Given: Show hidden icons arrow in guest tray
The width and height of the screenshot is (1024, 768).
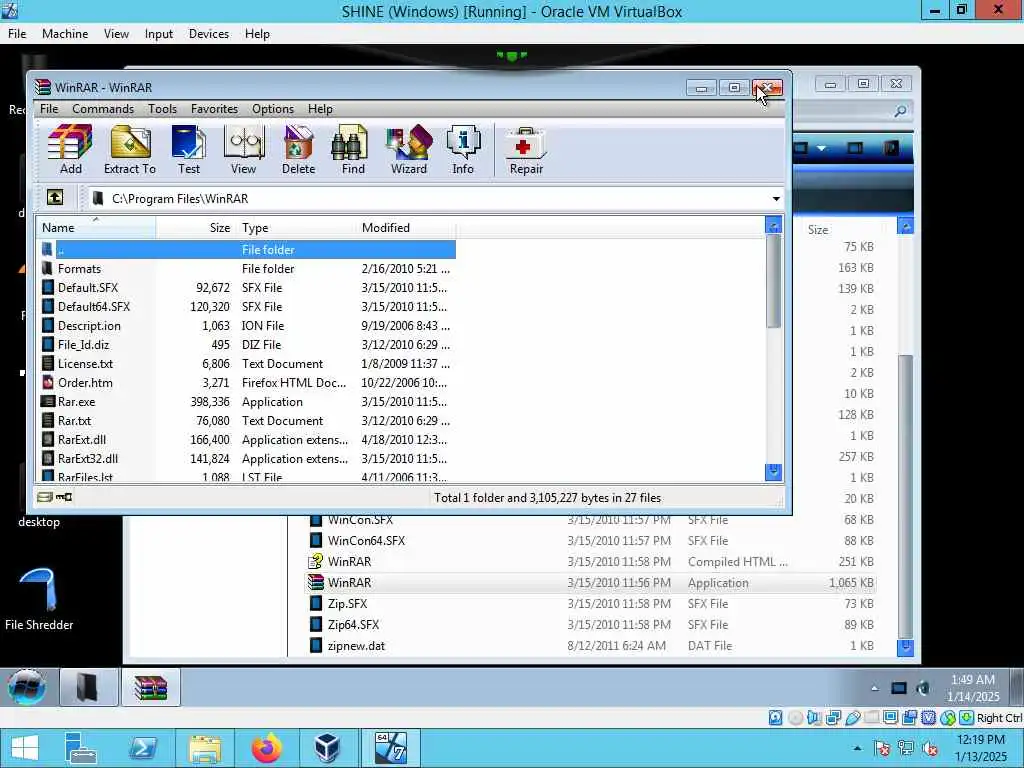Looking at the screenshot, I should click(874, 688).
